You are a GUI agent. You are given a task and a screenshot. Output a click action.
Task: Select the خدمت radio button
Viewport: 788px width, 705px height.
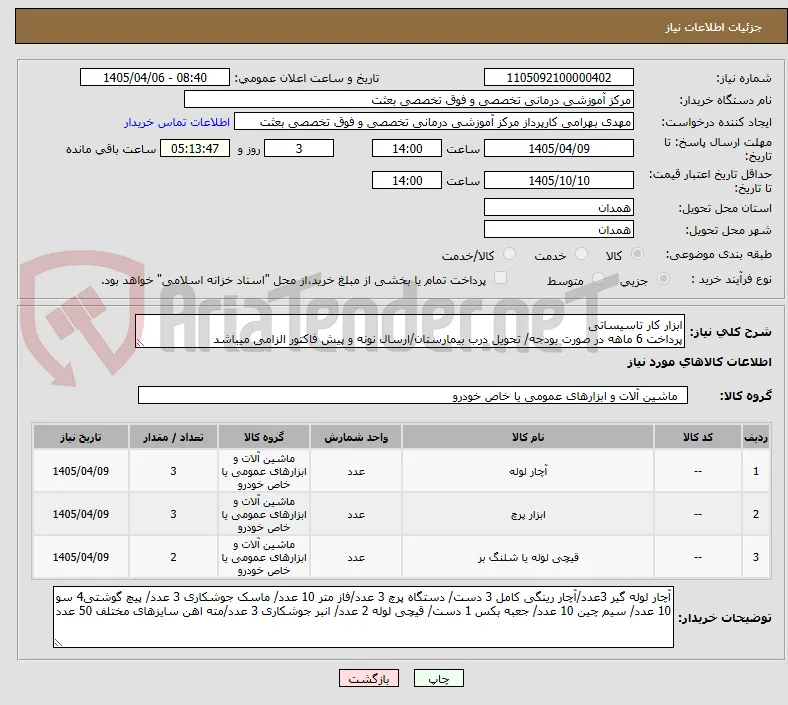pyautogui.click(x=581, y=254)
